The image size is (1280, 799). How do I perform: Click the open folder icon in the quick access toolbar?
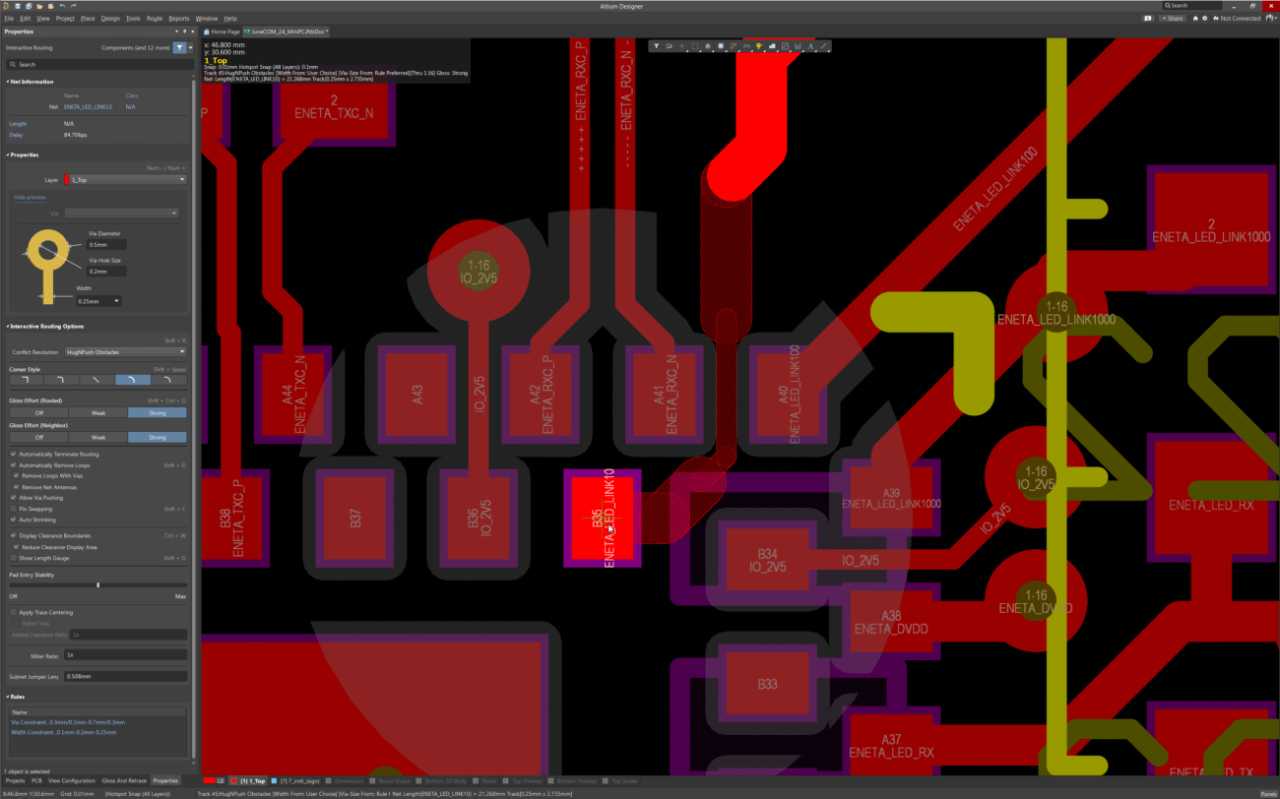pos(40,6)
